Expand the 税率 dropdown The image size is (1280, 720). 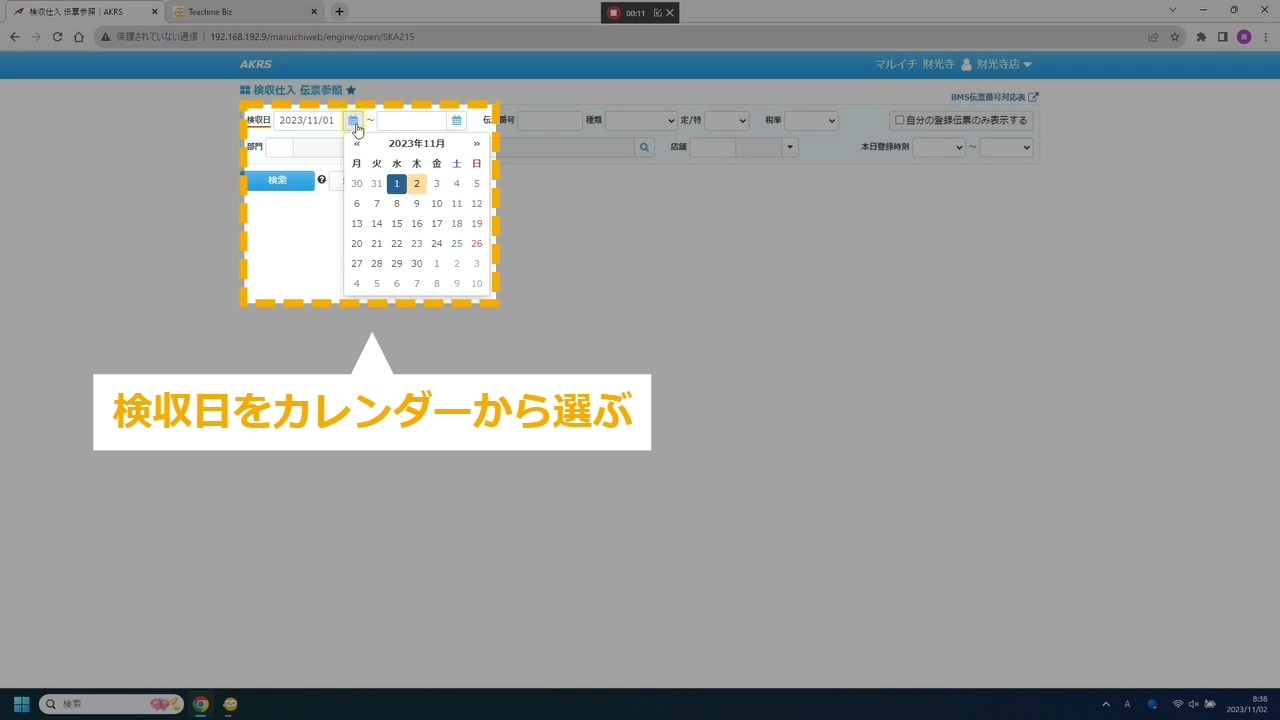[x=811, y=121]
